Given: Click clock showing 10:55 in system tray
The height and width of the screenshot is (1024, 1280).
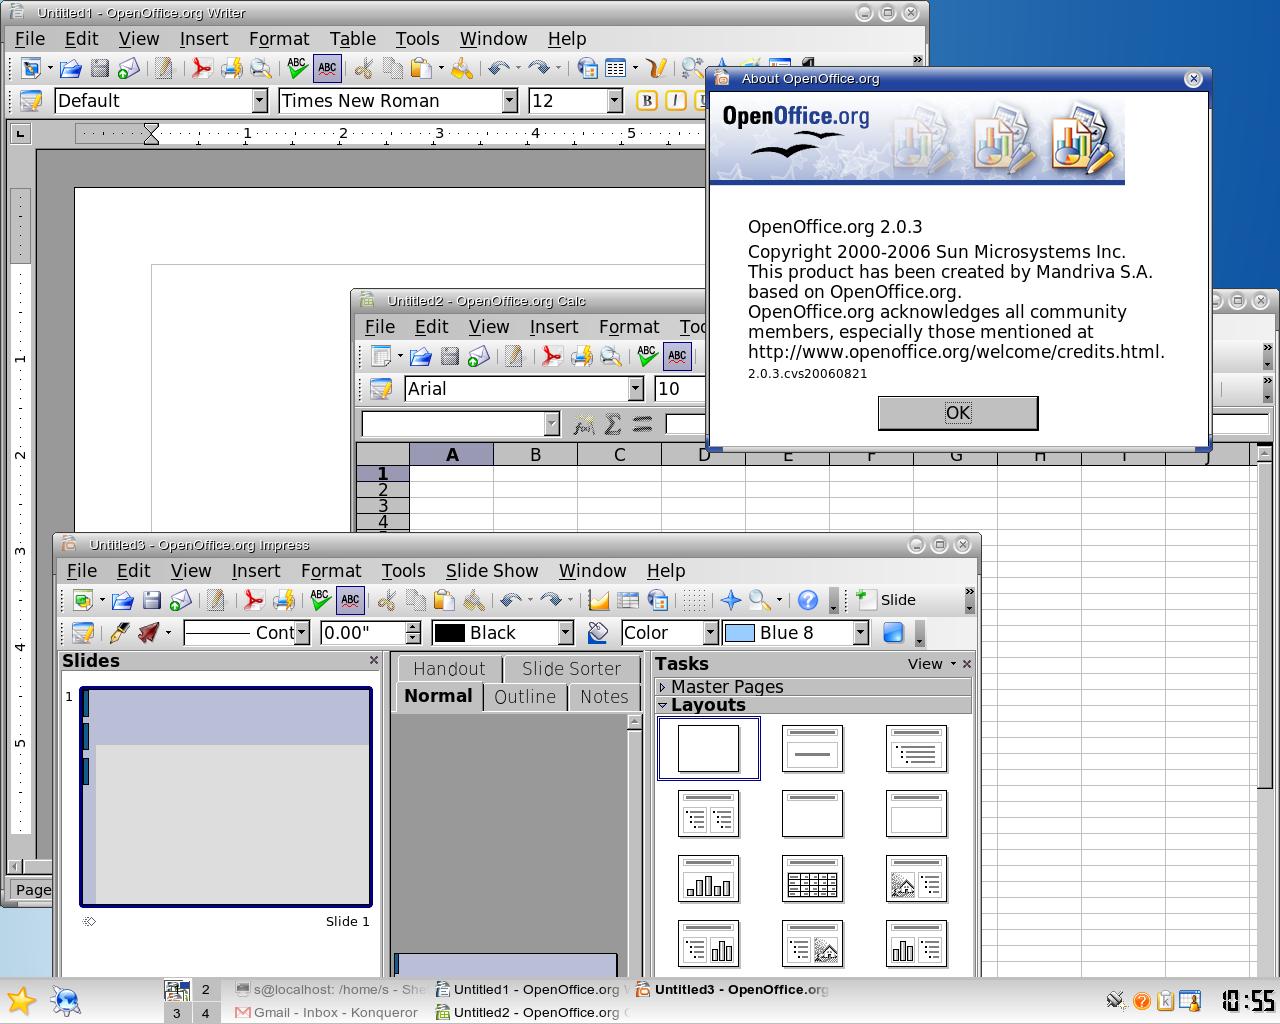Looking at the screenshot, I should click(x=1248, y=1000).
